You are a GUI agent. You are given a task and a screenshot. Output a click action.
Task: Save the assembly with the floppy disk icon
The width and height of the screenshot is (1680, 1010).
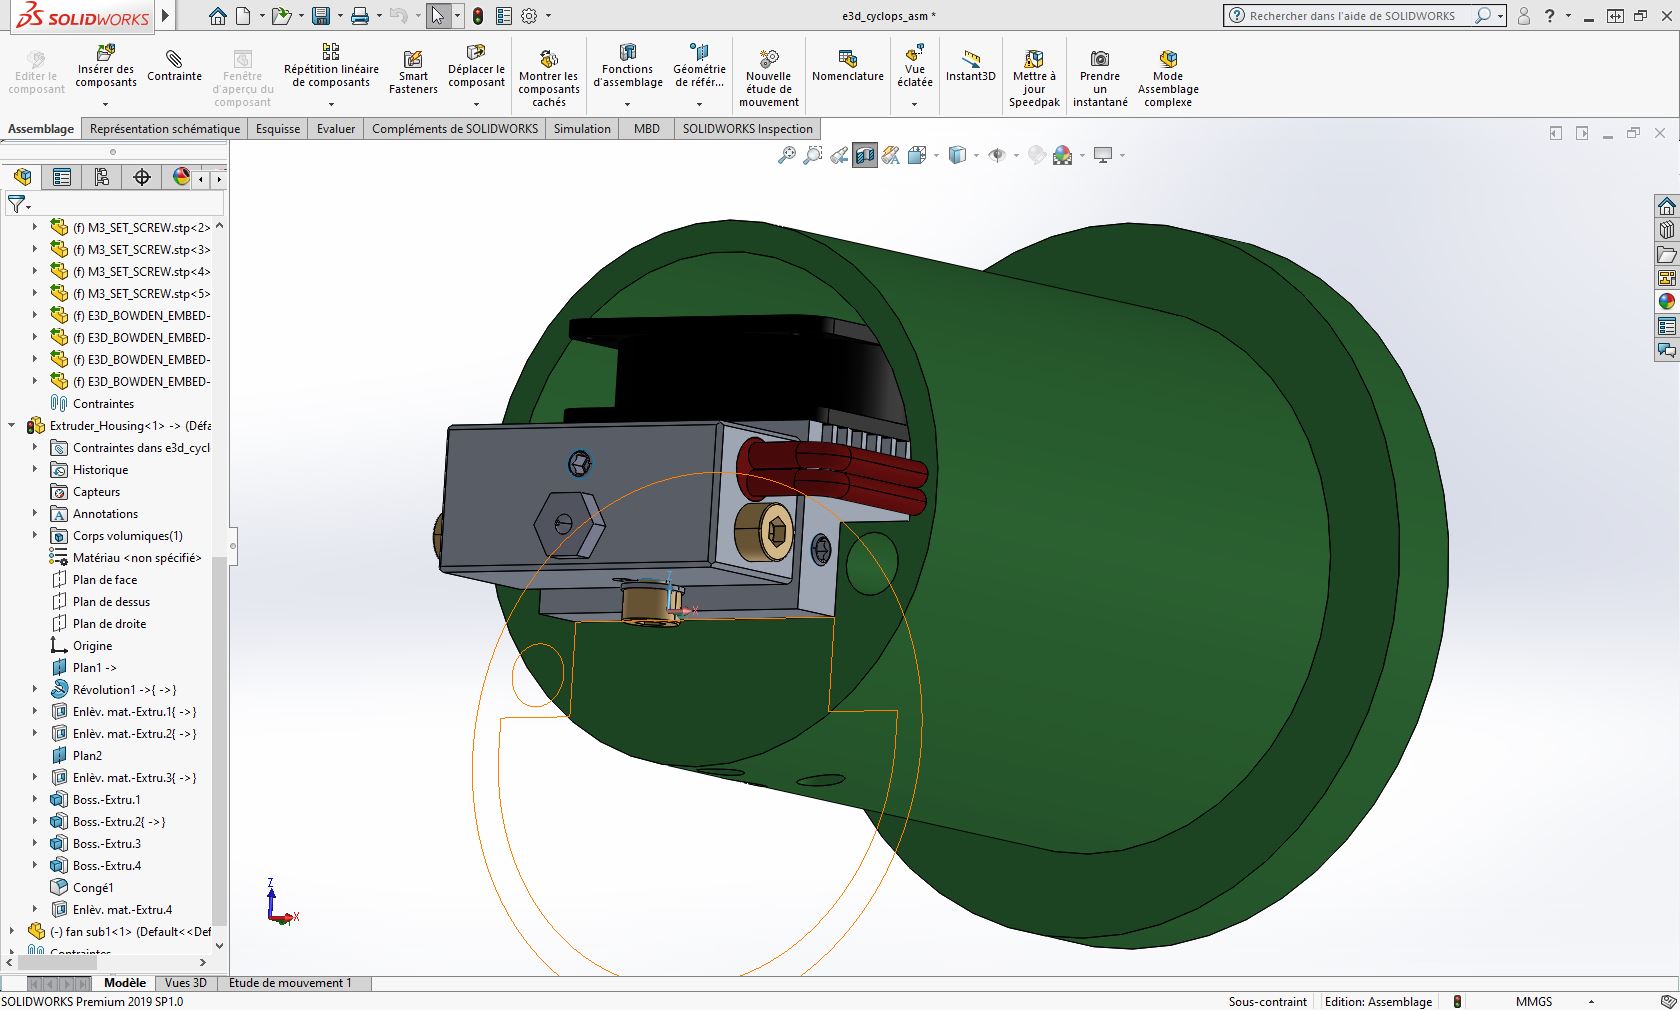pyautogui.click(x=321, y=16)
